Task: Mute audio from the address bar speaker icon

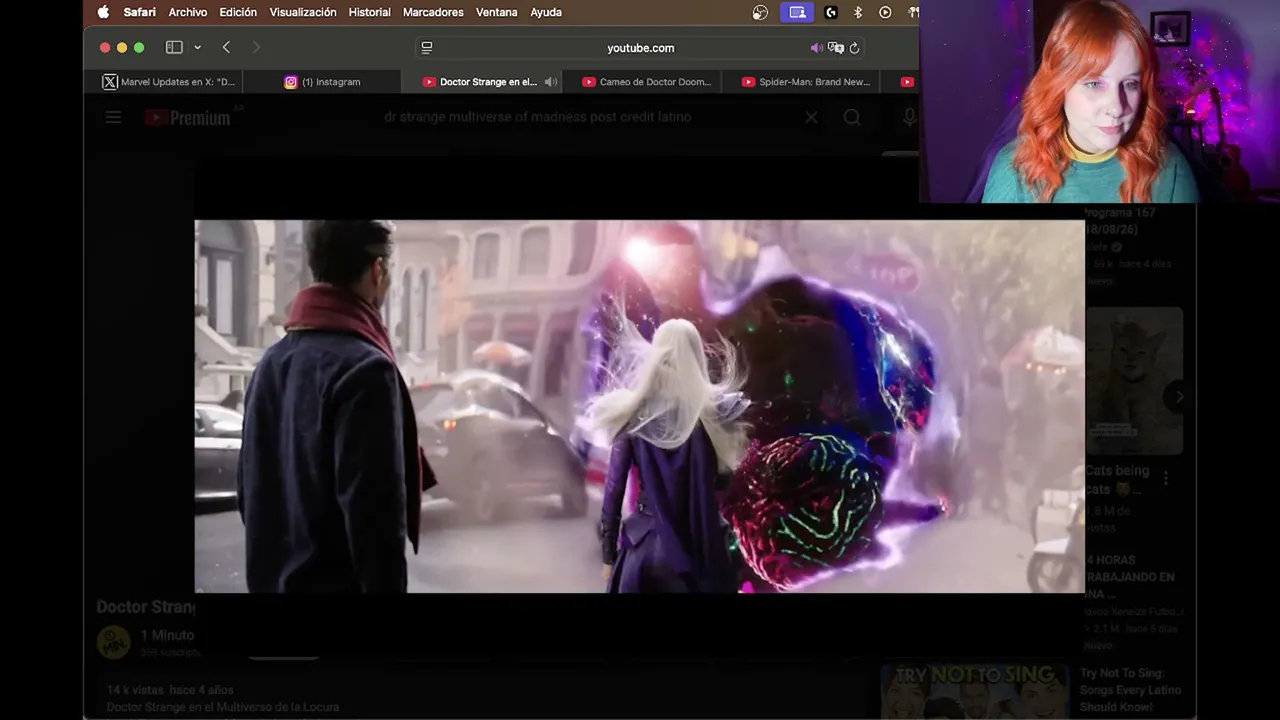Action: pyautogui.click(x=816, y=47)
